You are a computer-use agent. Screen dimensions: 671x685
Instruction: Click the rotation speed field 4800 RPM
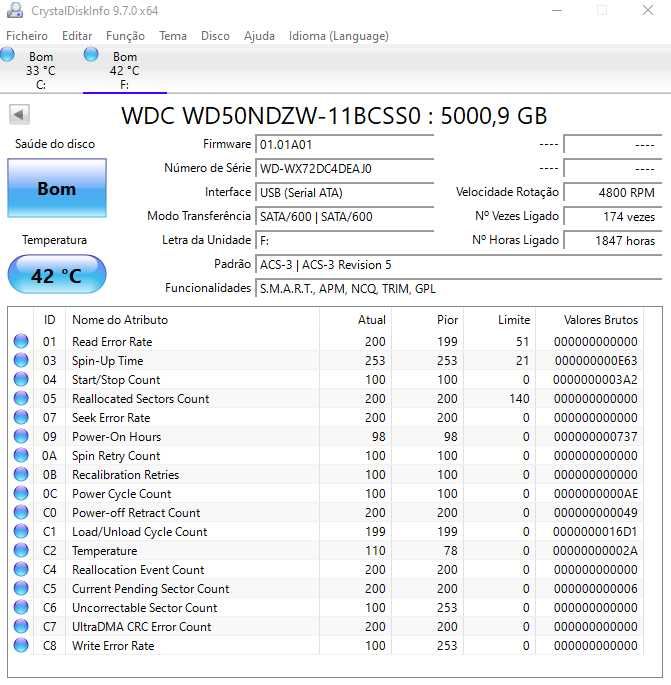(x=613, y=193)
